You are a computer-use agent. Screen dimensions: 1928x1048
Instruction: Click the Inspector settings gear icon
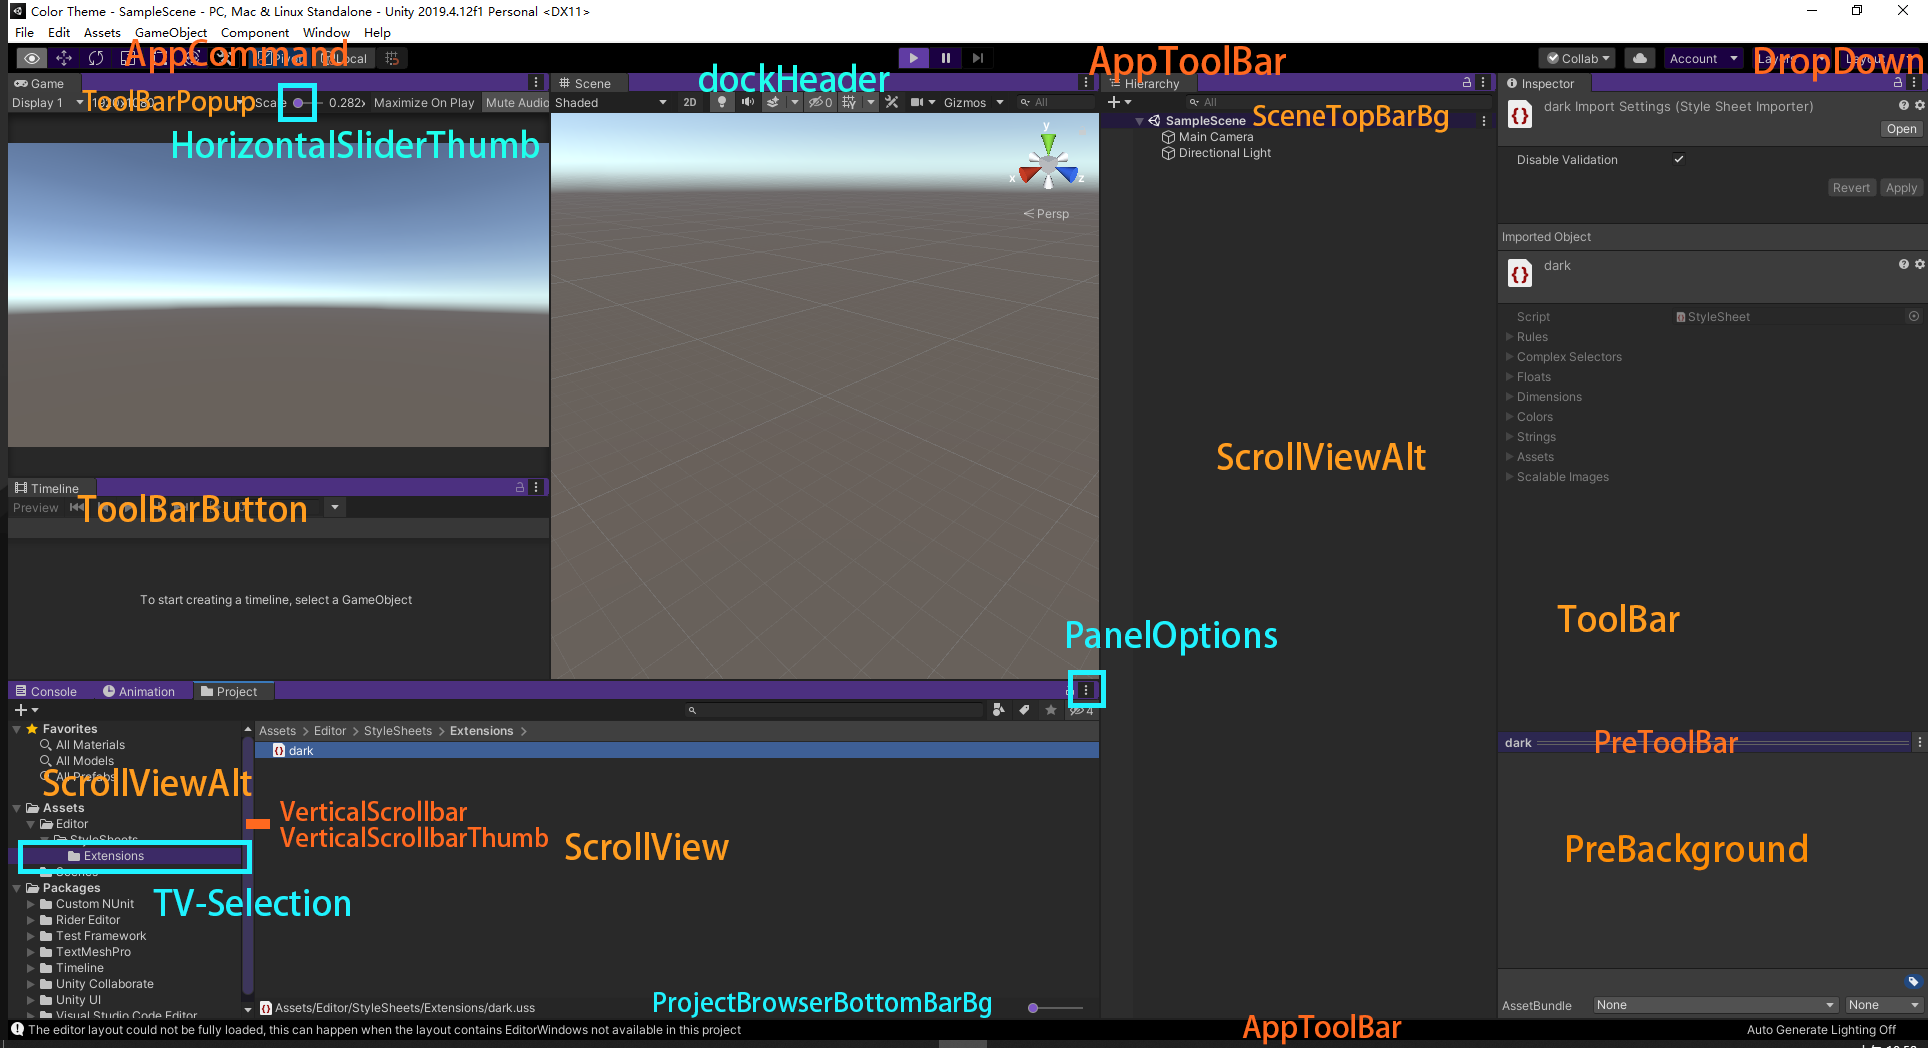coord(1919,105)
